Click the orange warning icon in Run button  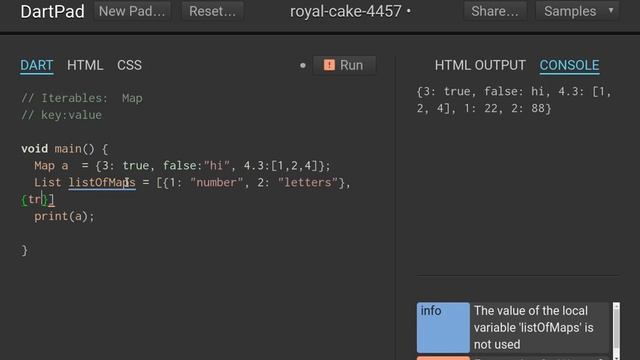click(x=329, y=65)
